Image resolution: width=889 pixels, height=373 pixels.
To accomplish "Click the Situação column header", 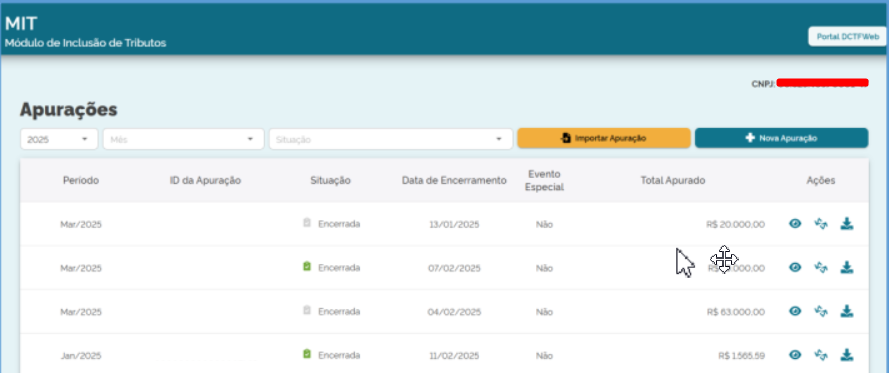I will coord(331,181).
